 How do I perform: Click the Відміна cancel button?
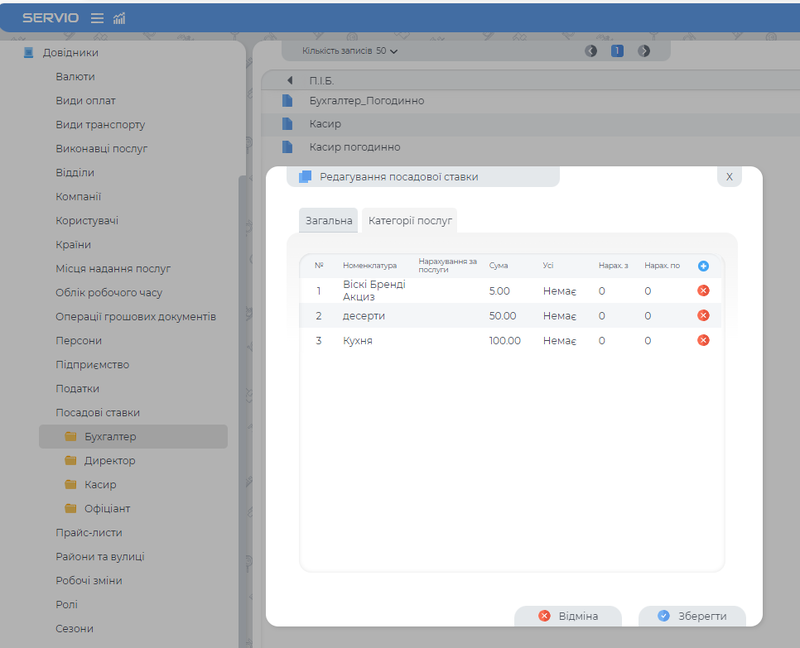(568, 616)
